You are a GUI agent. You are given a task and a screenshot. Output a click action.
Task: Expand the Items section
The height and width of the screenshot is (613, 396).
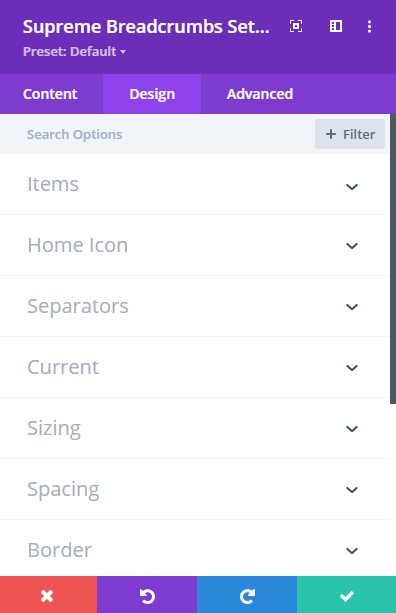pos(195,184)
